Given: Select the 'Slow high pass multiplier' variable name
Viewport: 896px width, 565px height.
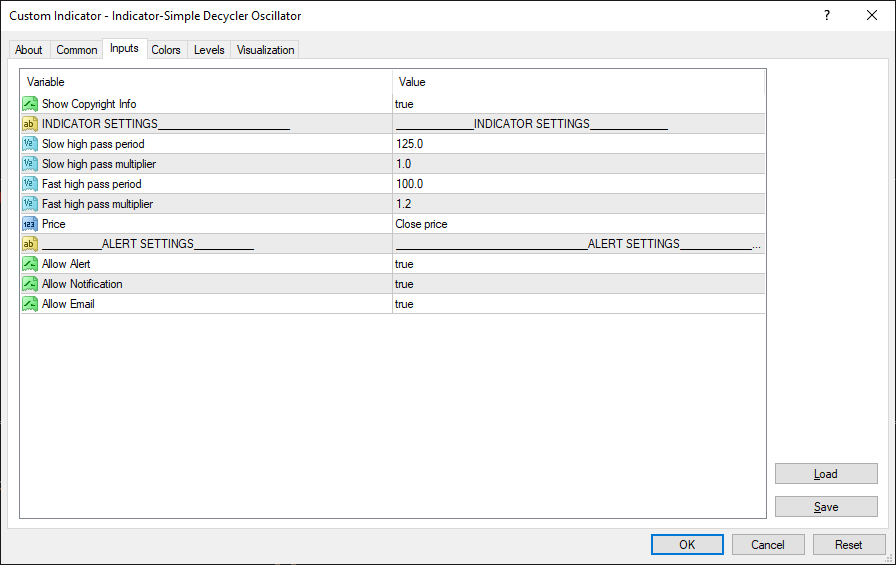Looking at the screenshot, I should (99, 164).
